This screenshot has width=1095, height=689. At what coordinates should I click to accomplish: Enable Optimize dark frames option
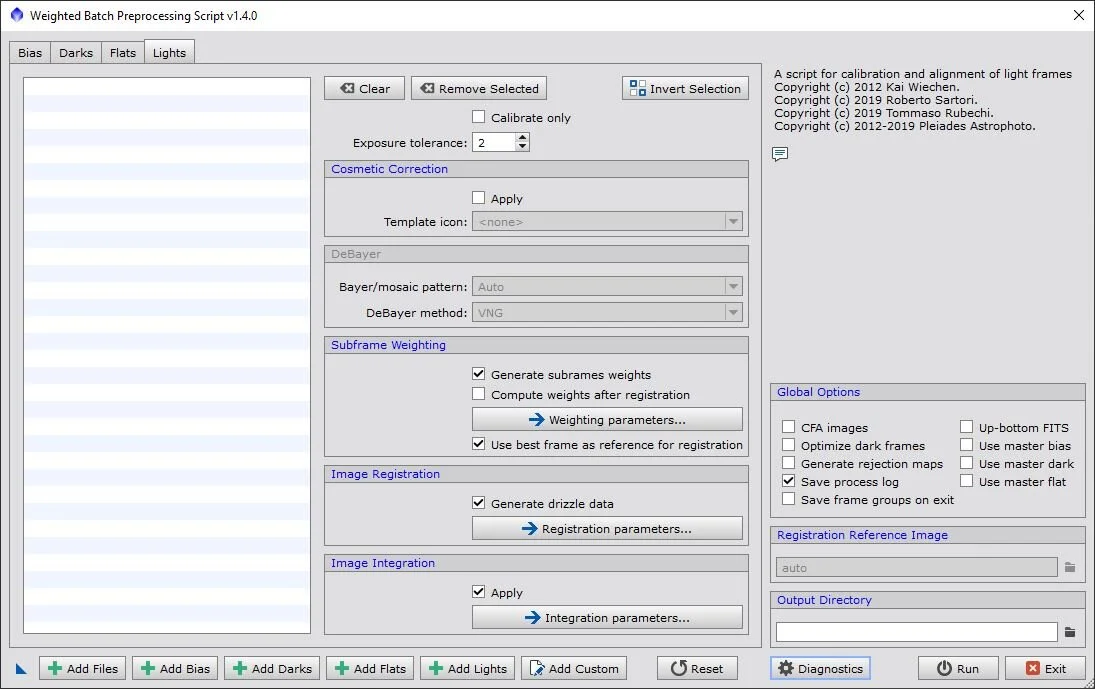(788, 445)
